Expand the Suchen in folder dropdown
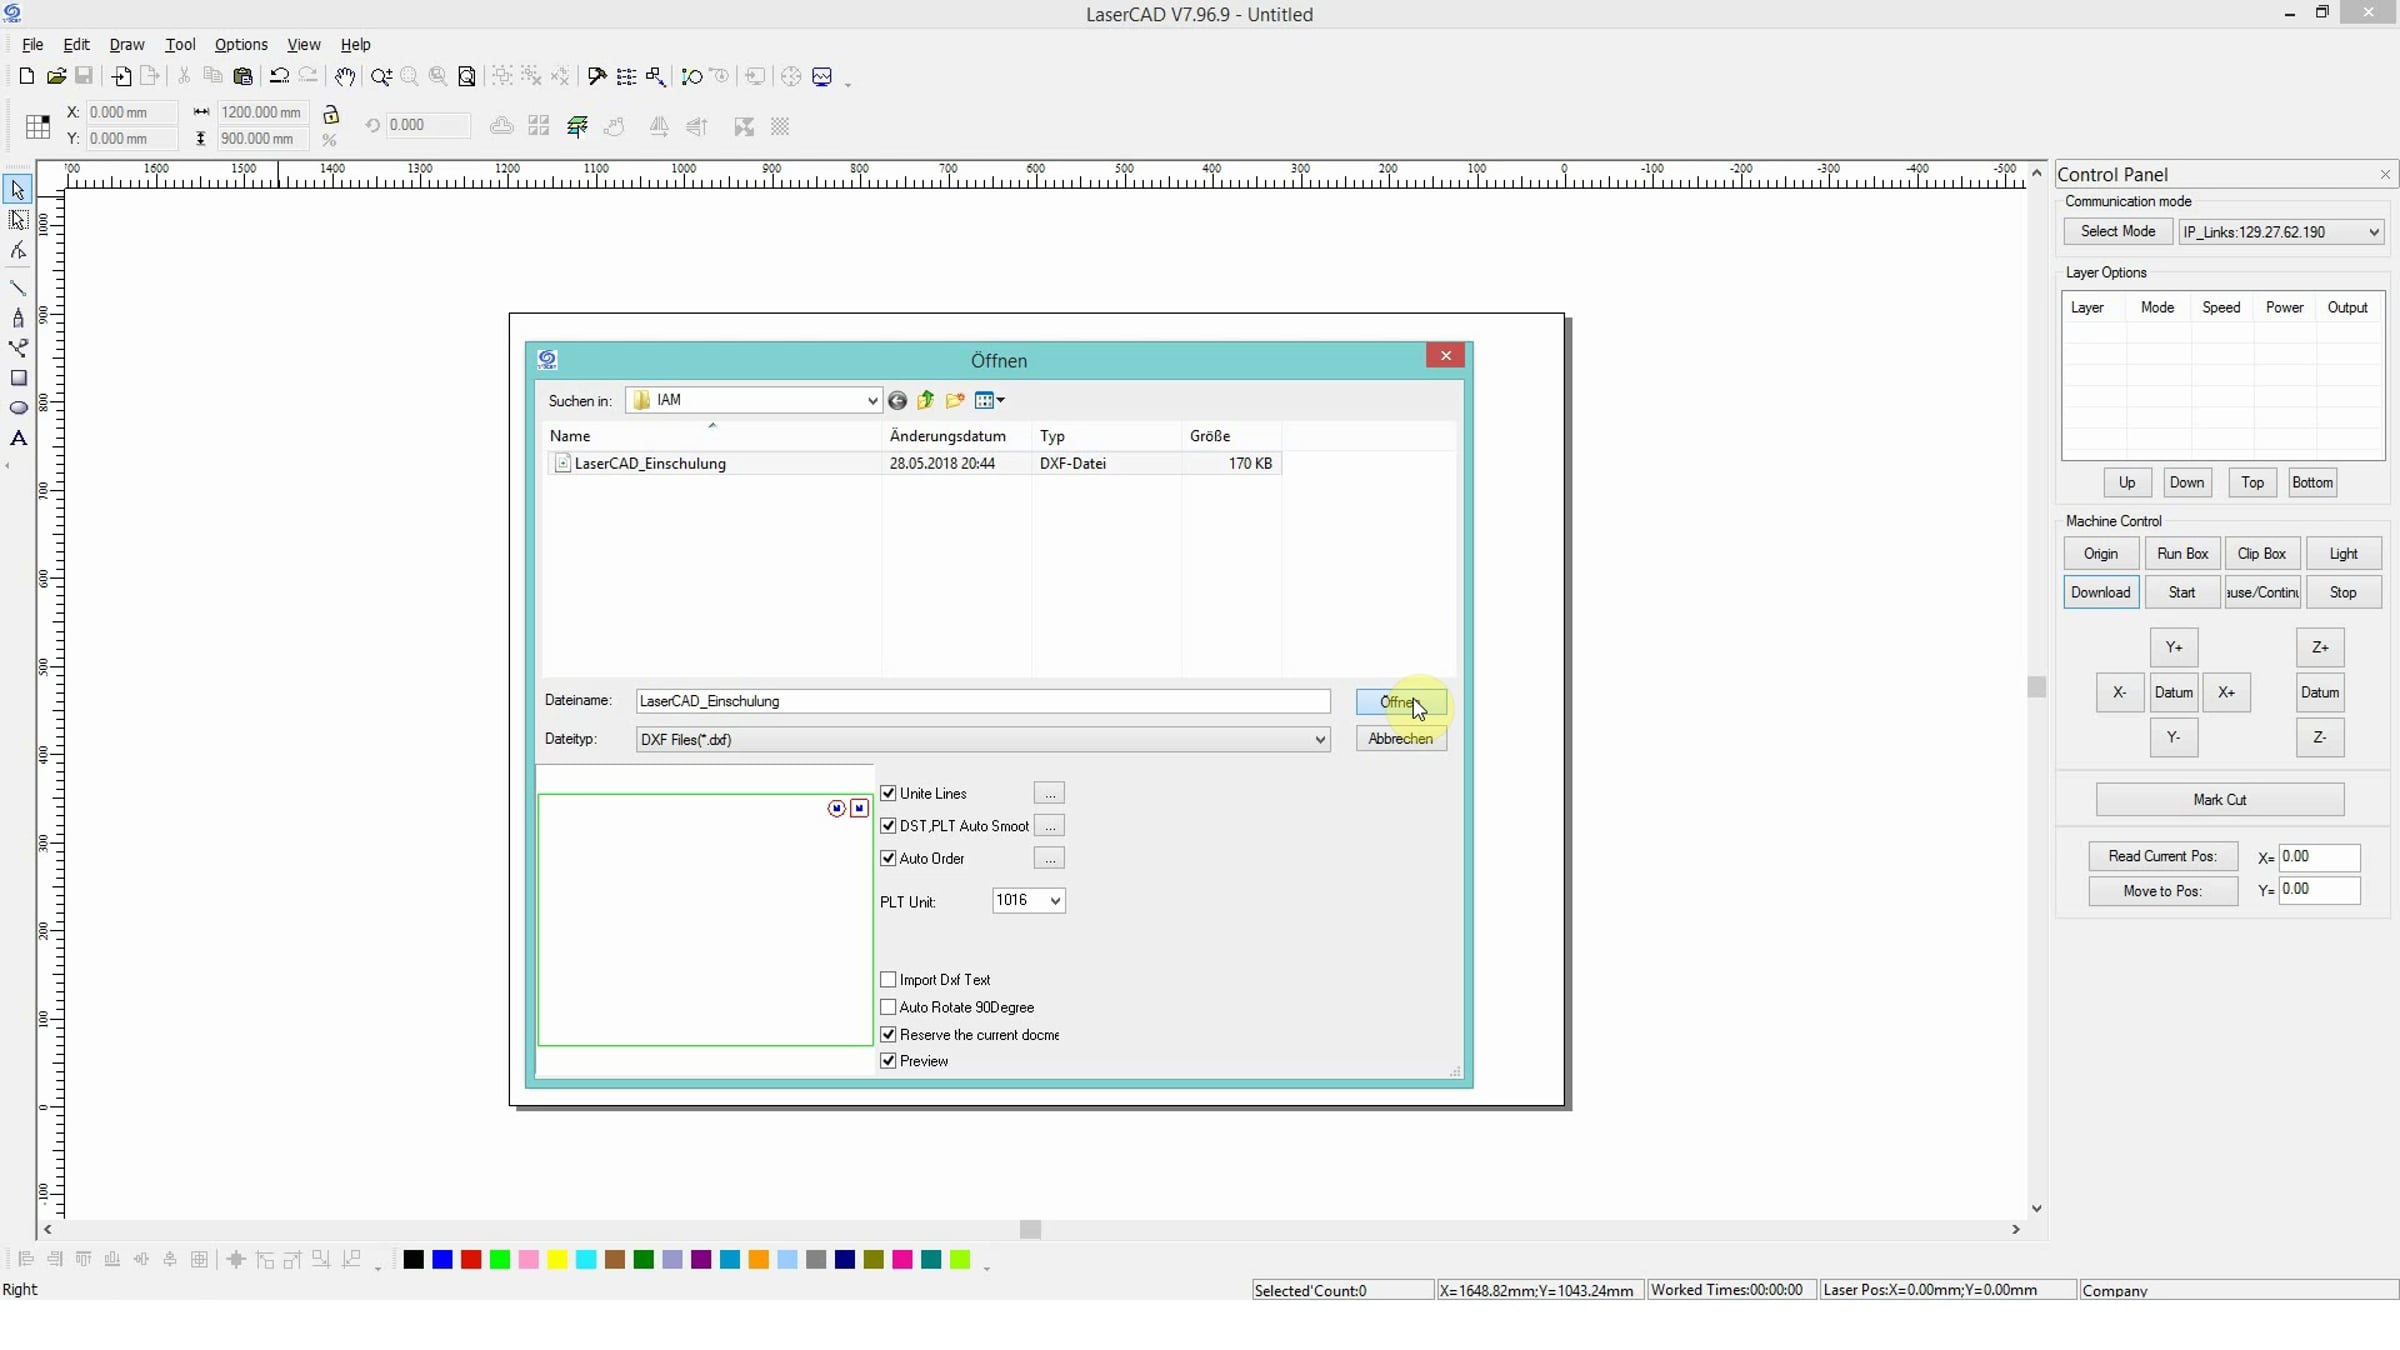This screenshot has height=1350, width=2400. (x=871, y=401)
